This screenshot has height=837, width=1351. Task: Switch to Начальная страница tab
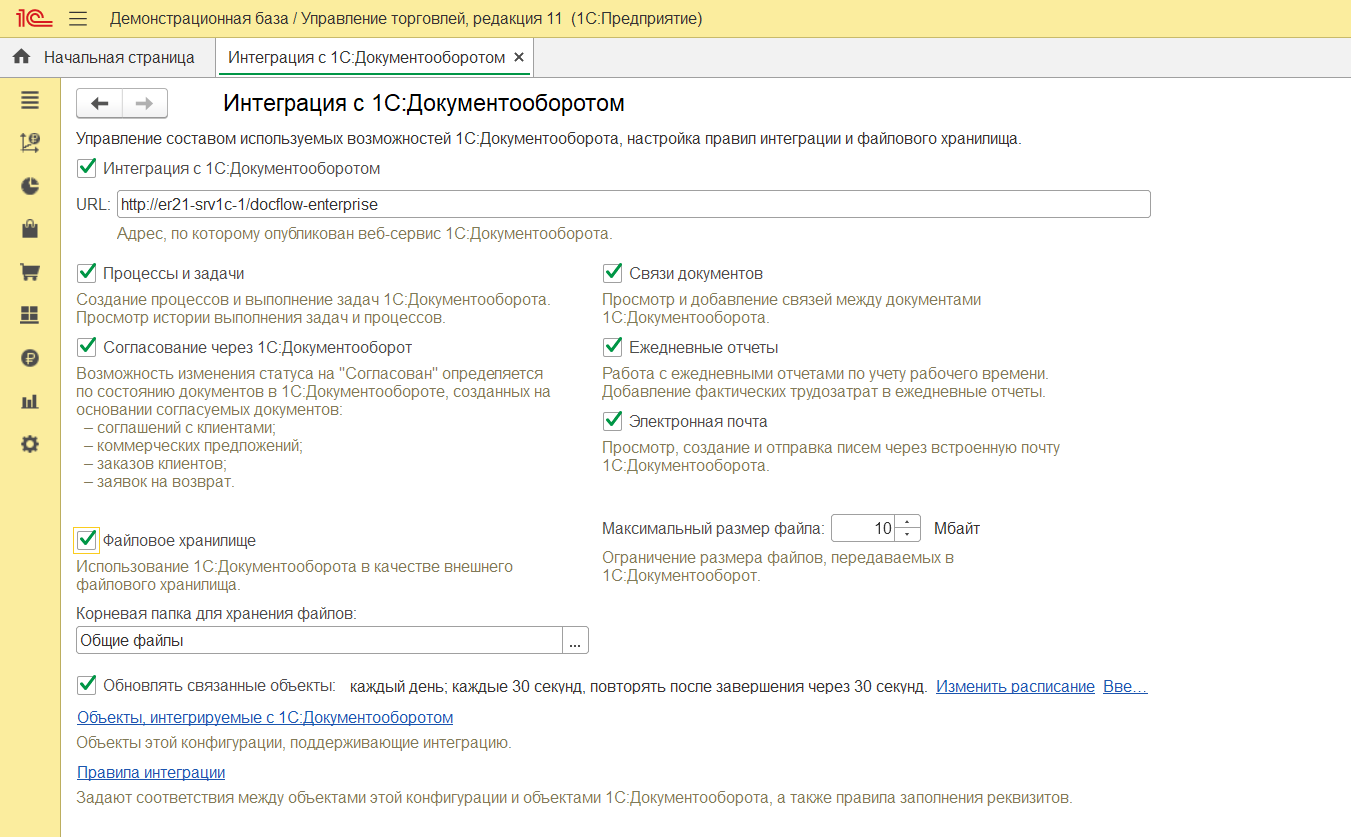pyautogui.click(x=108, y=58)
